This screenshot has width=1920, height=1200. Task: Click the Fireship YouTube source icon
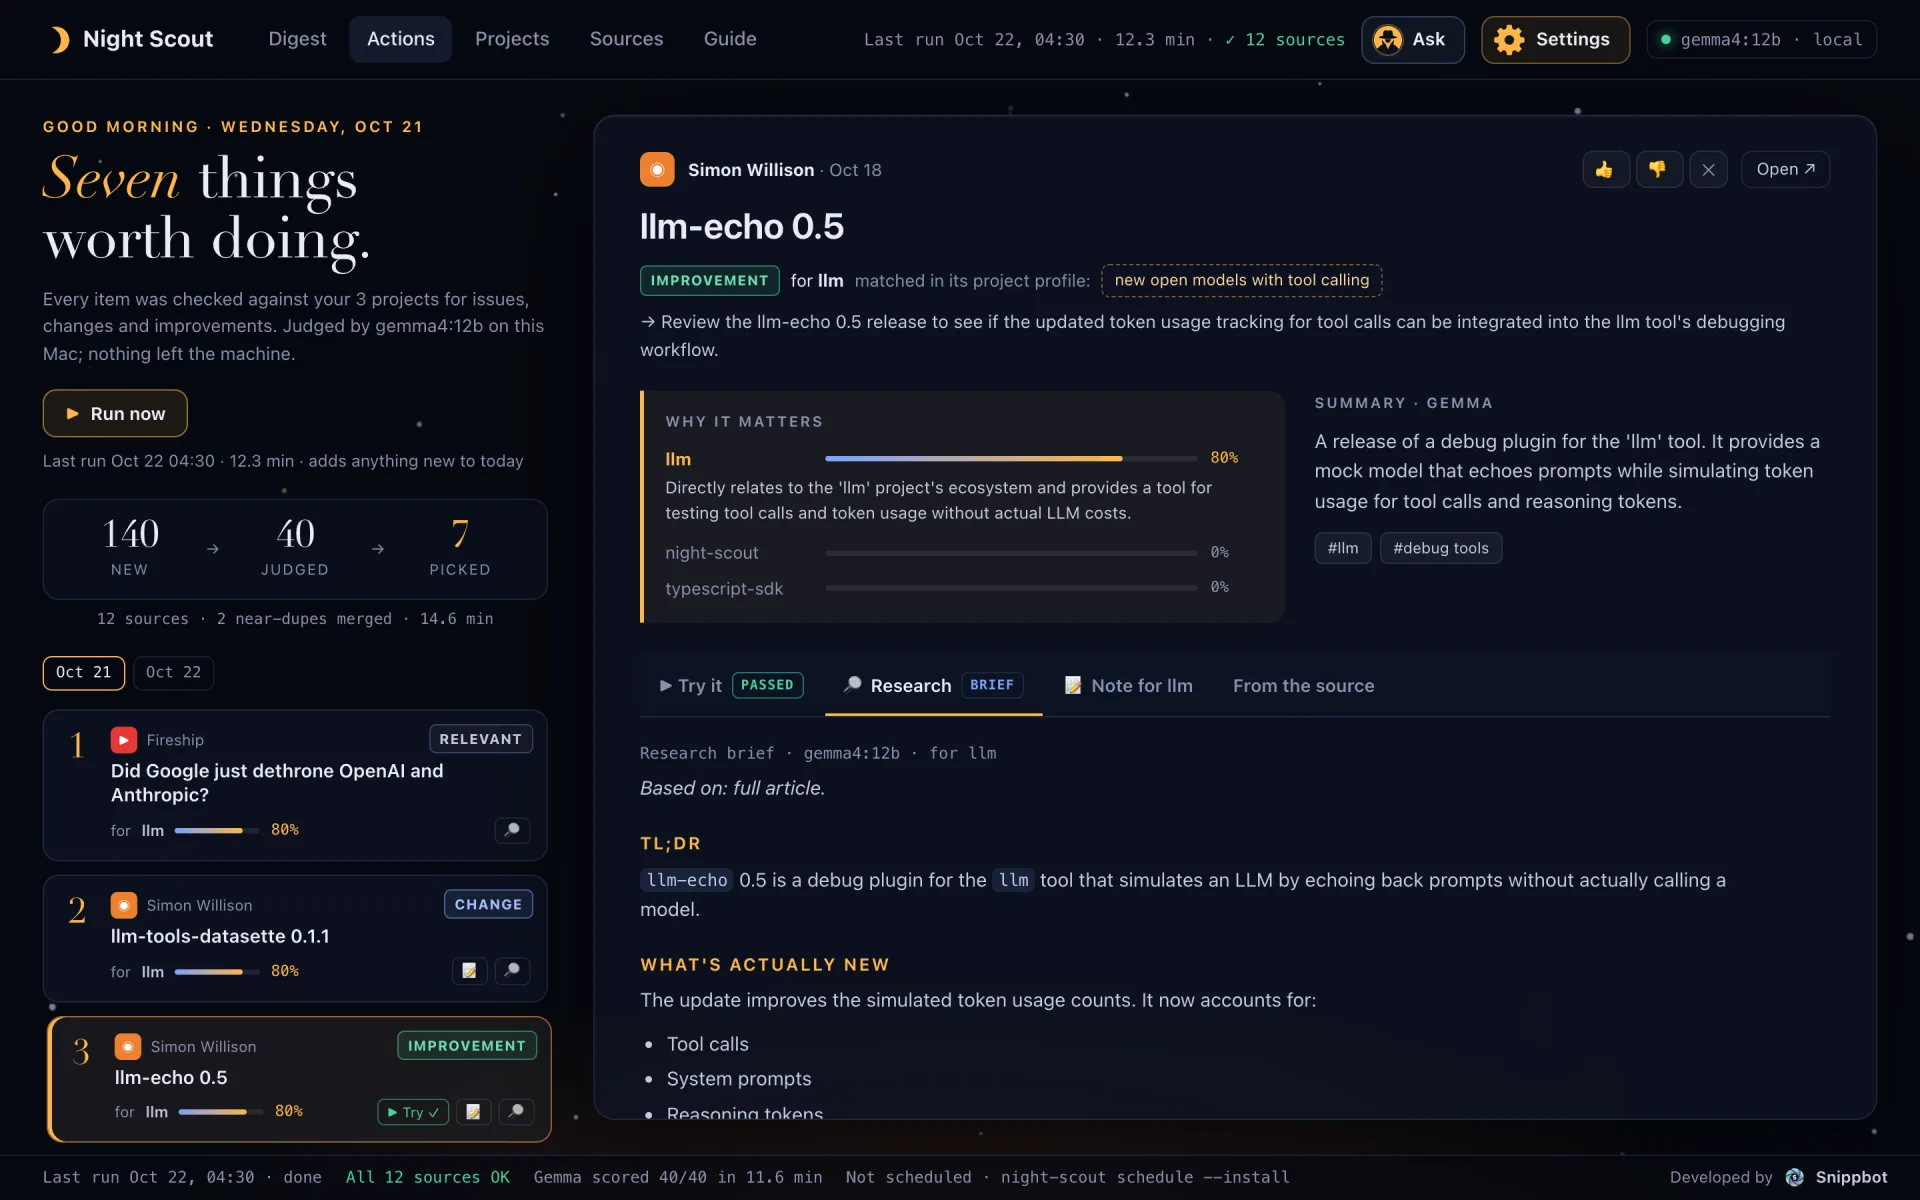click(124, 740)
